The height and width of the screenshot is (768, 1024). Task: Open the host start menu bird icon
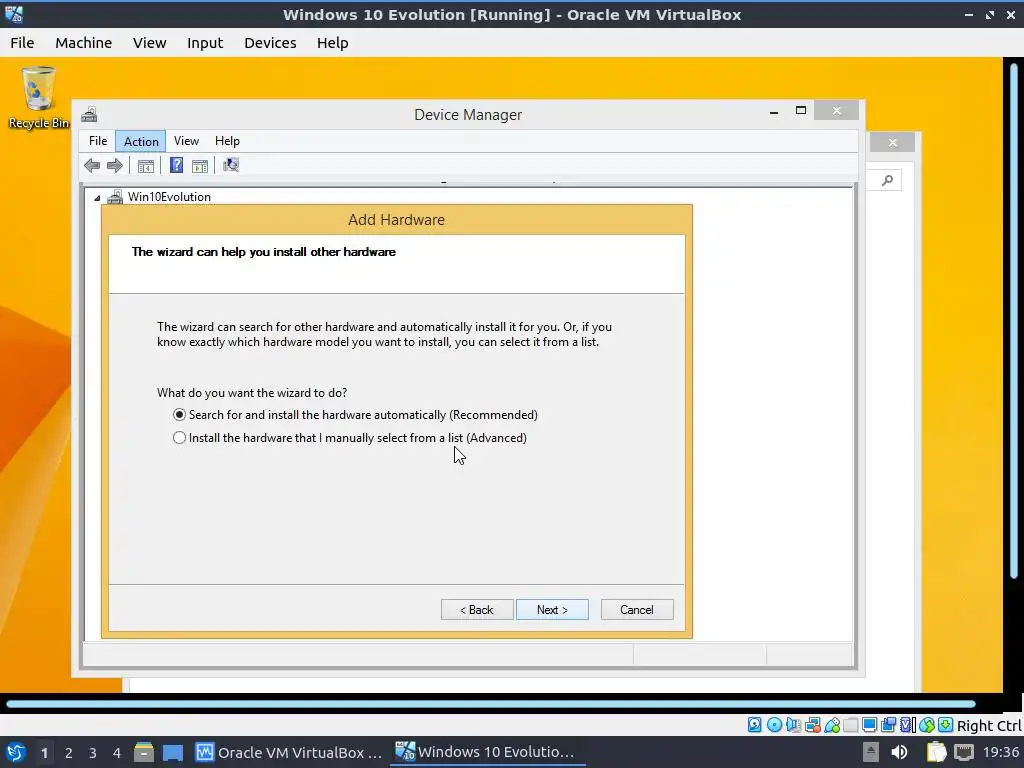tap(15, 752)
